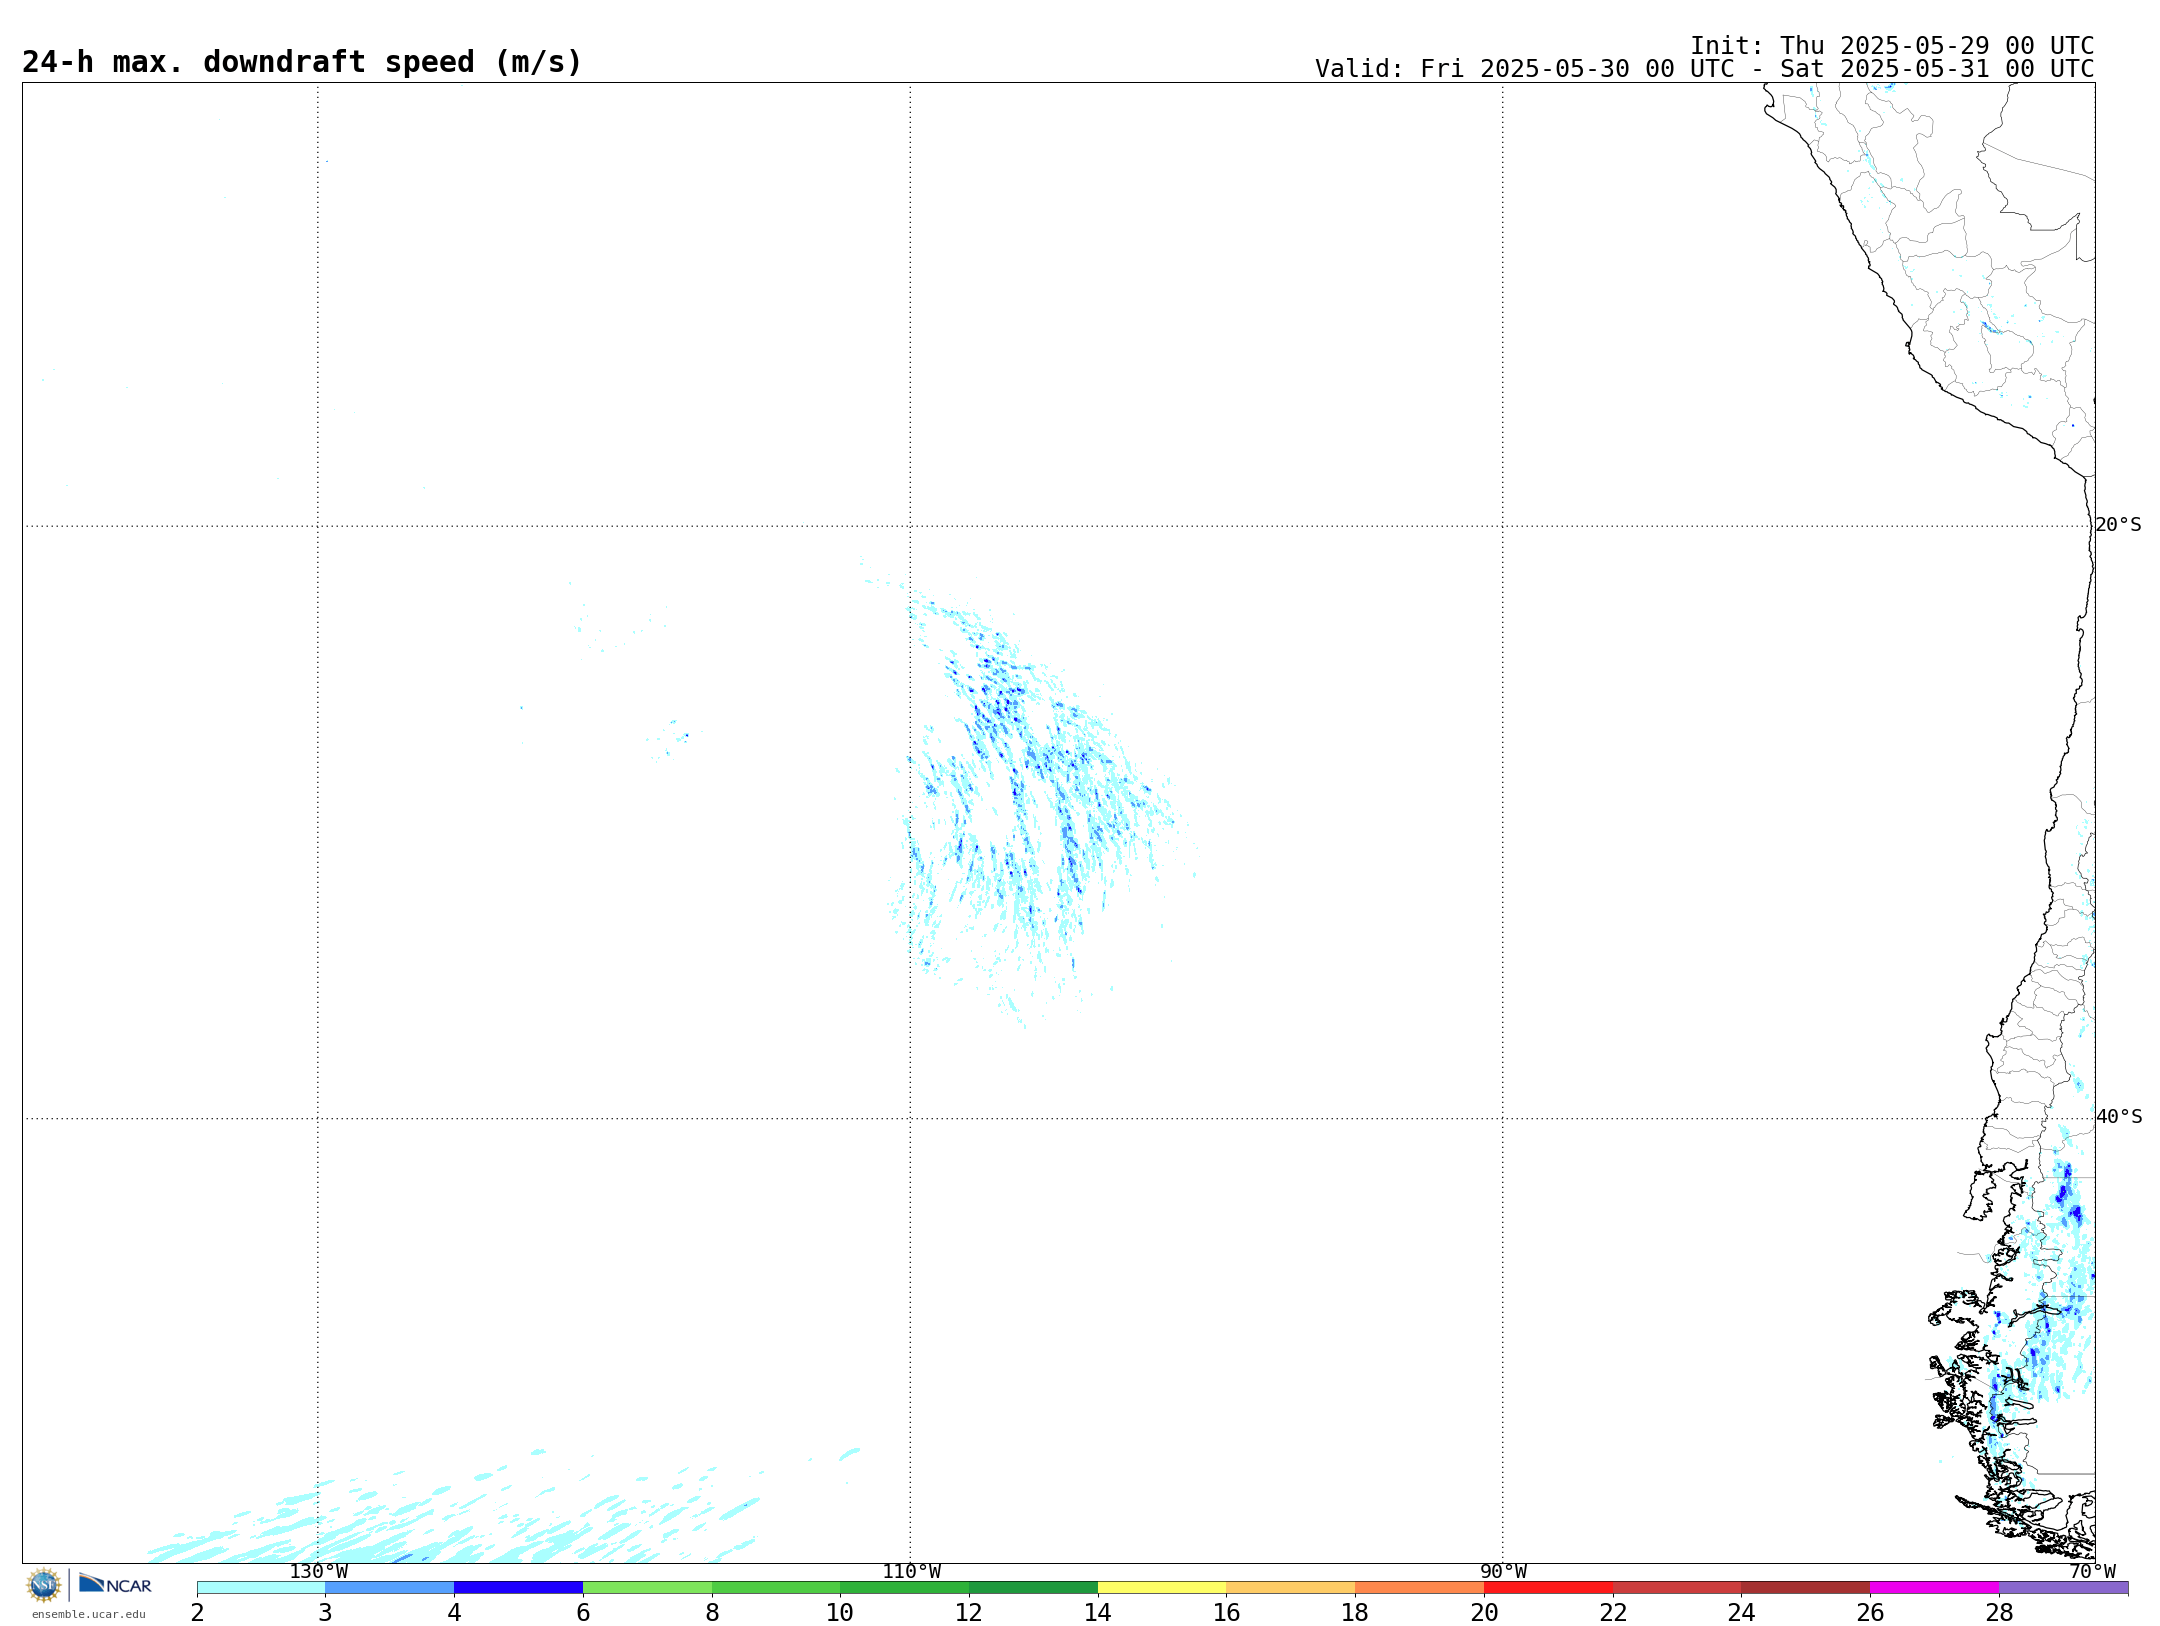Pick the light green 6–8 m/s swatch
2160x1626 pixels.
point(647,1588)
